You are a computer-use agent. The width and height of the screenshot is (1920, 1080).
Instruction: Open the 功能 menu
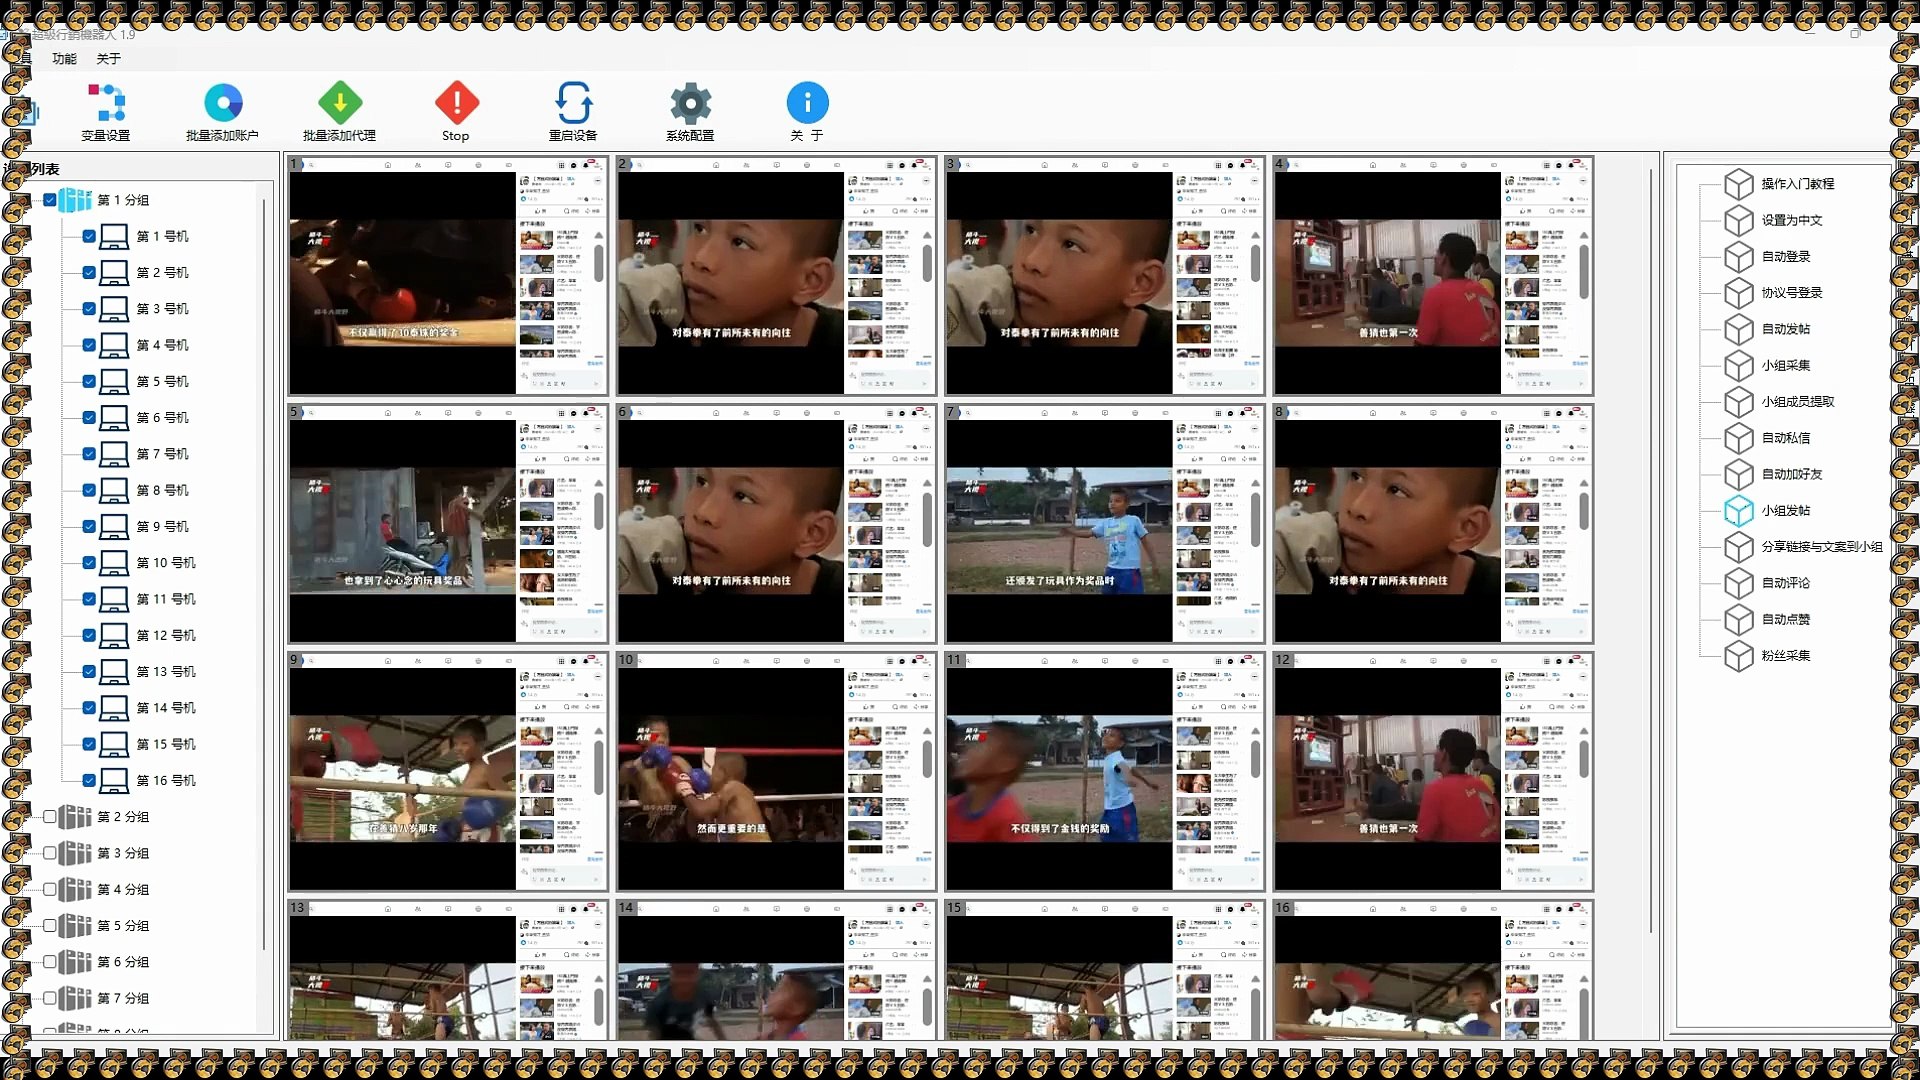[x=64, y=59]
